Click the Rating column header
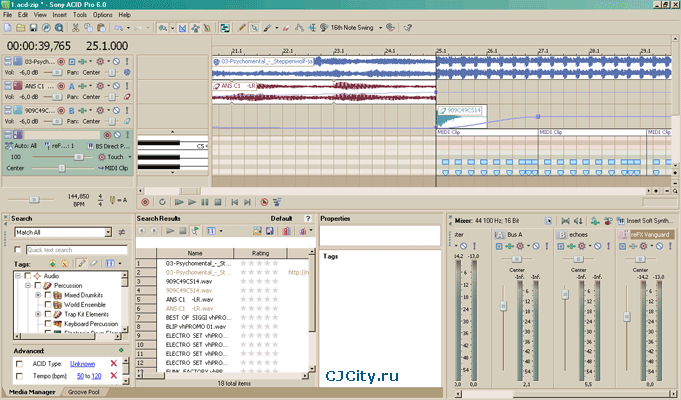The image size is (681, 400). point(260,253)
